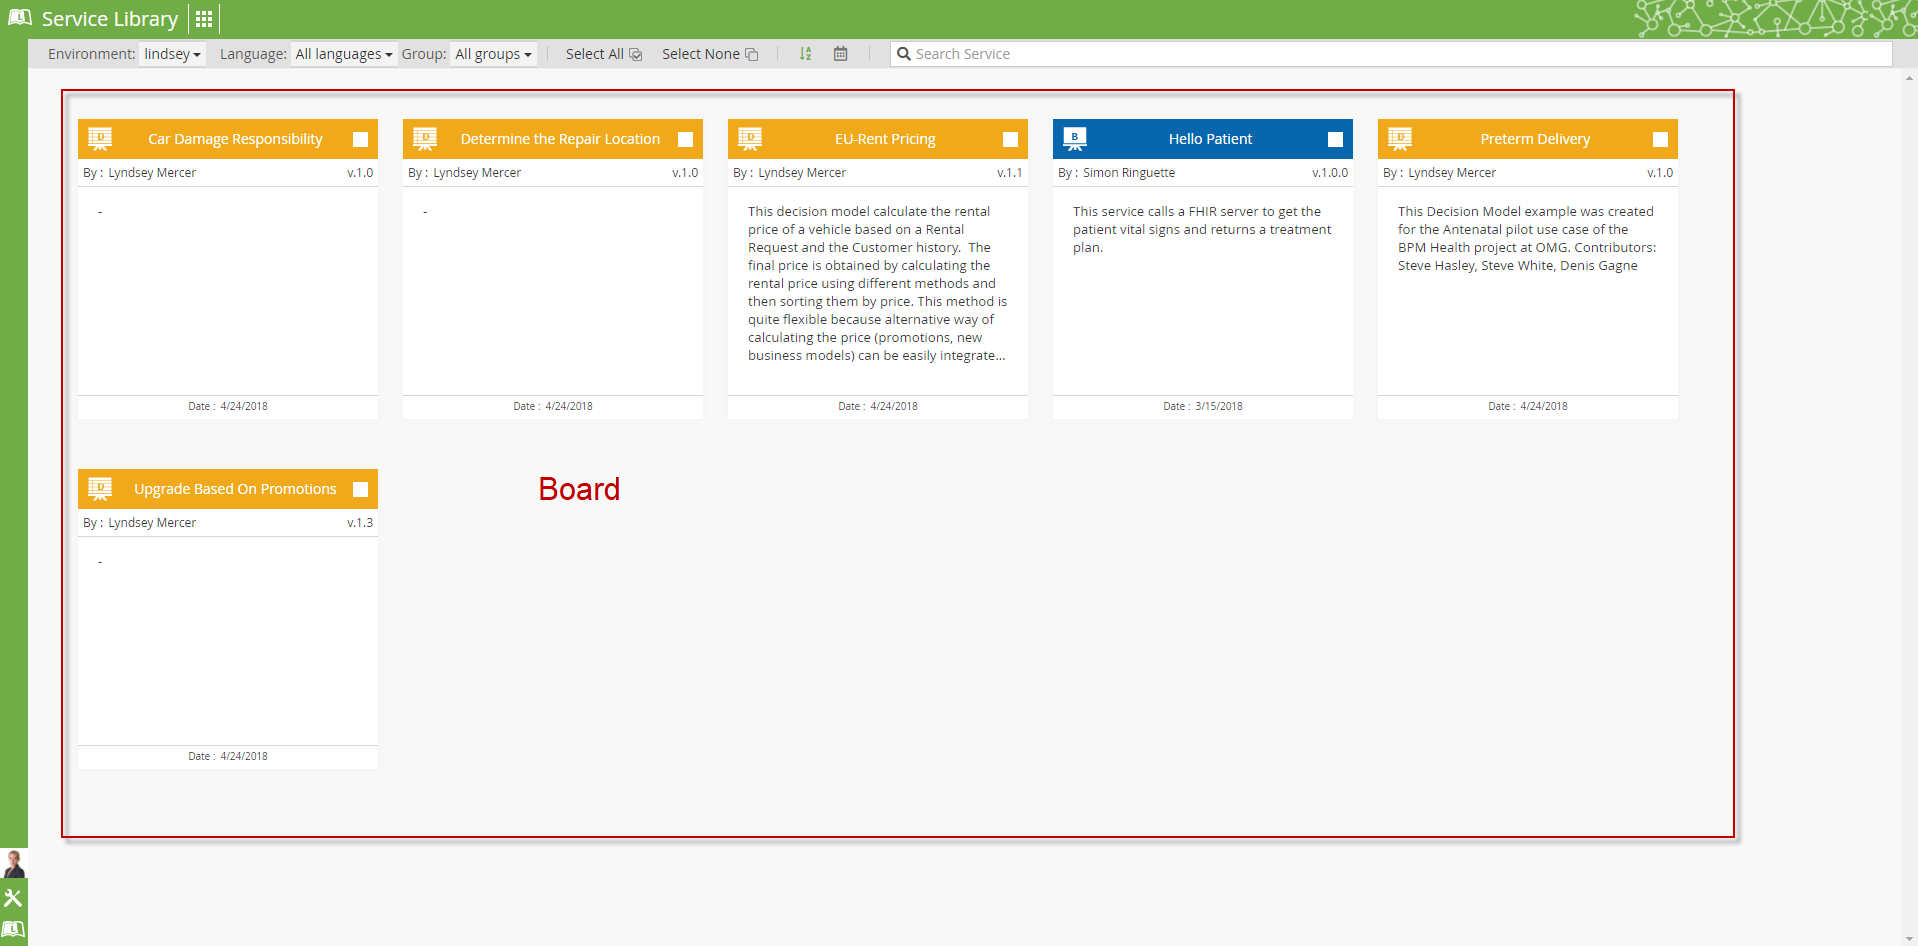Click the sort by date calendar icon
Viewport: 1918px width, 946px height.
point(841,54)
